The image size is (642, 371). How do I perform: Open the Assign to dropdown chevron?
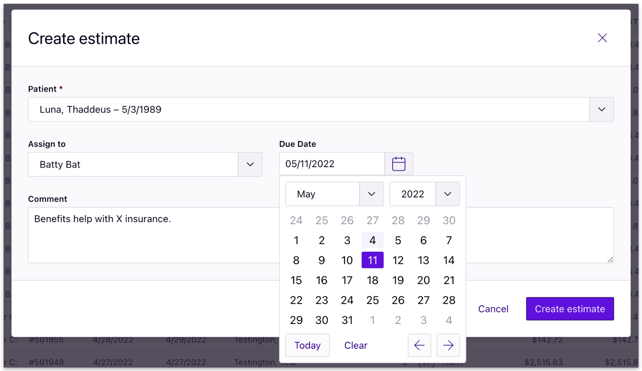pyautogui.click(x=250, y=164)
